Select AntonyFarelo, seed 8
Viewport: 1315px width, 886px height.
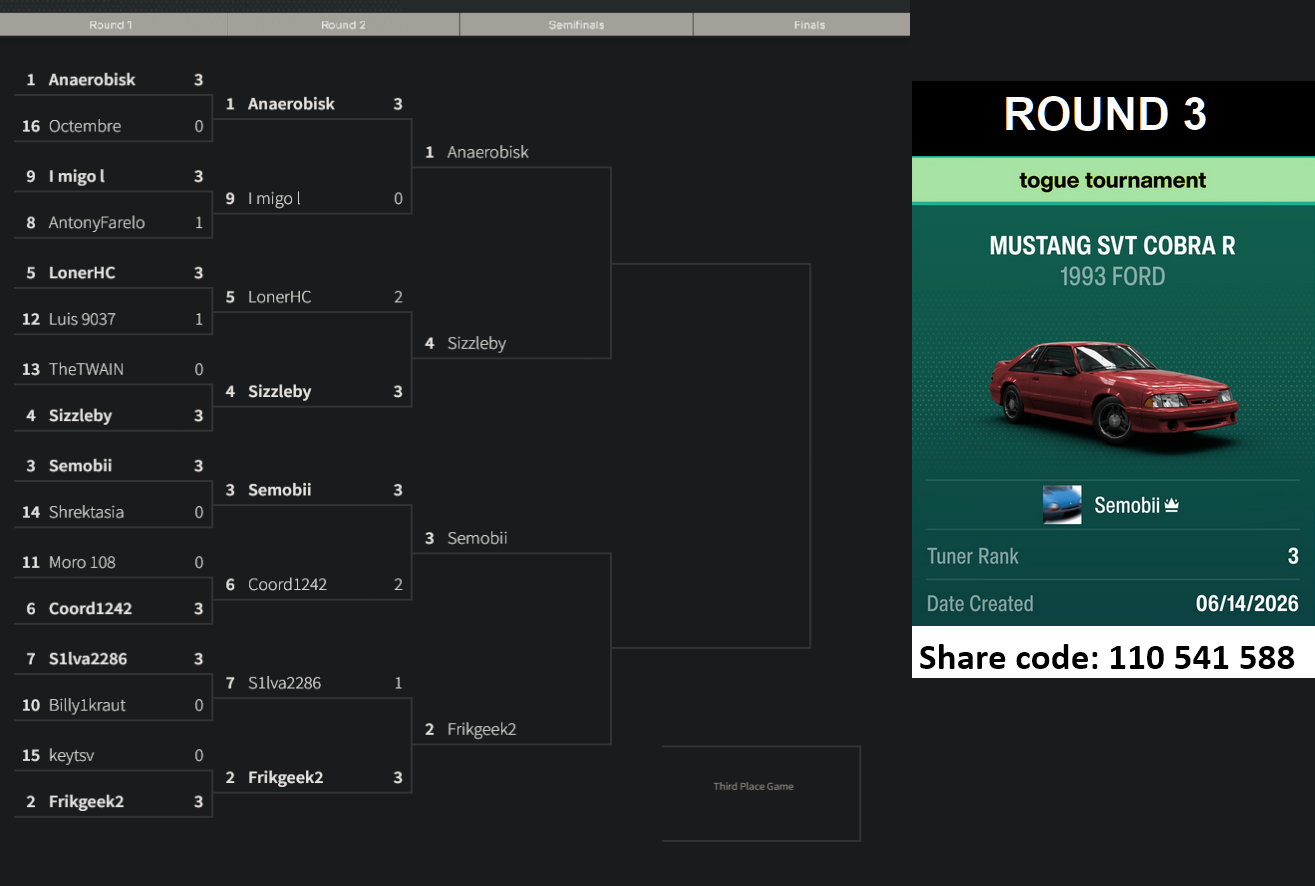click(x=97, y=223)
